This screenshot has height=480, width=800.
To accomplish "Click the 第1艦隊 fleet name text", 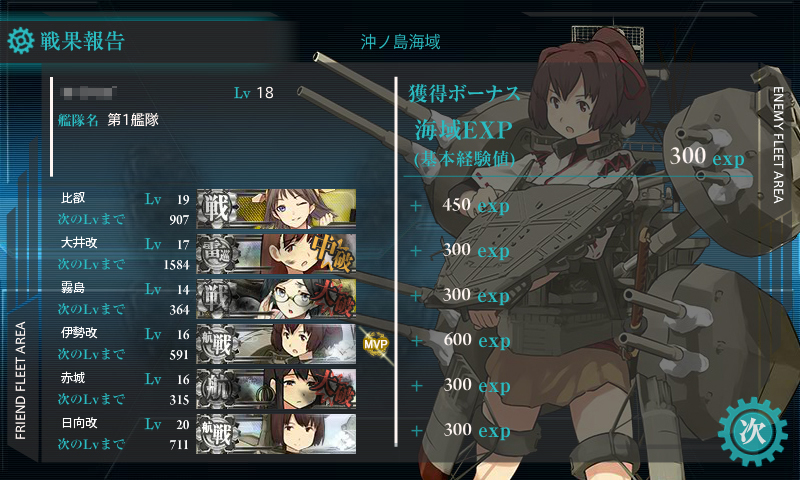I will [x=133, y=120].
